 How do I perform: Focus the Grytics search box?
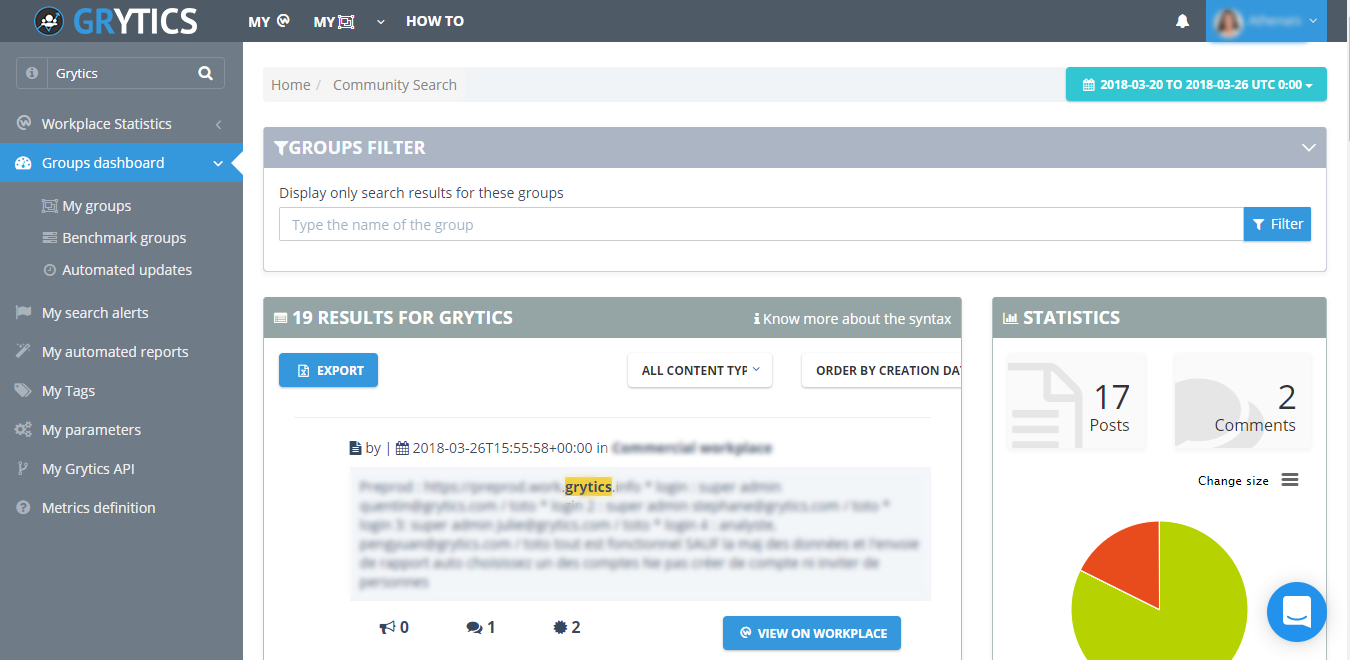(120, 73)
